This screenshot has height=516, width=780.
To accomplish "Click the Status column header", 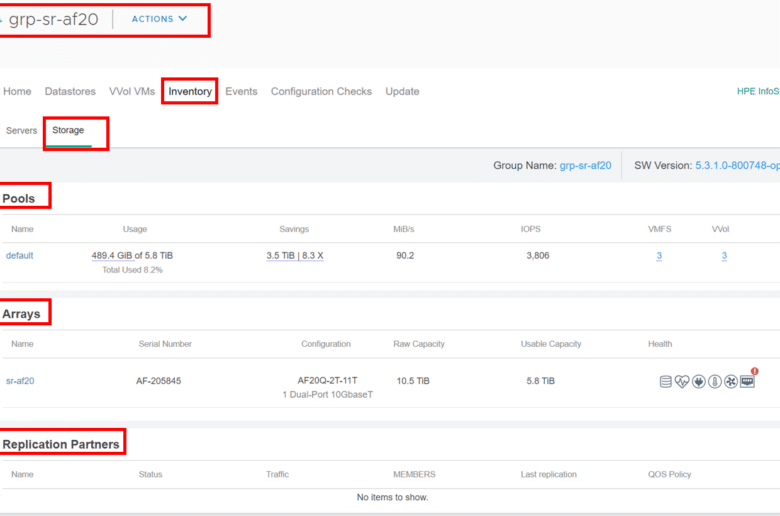I will click(151, 474).
